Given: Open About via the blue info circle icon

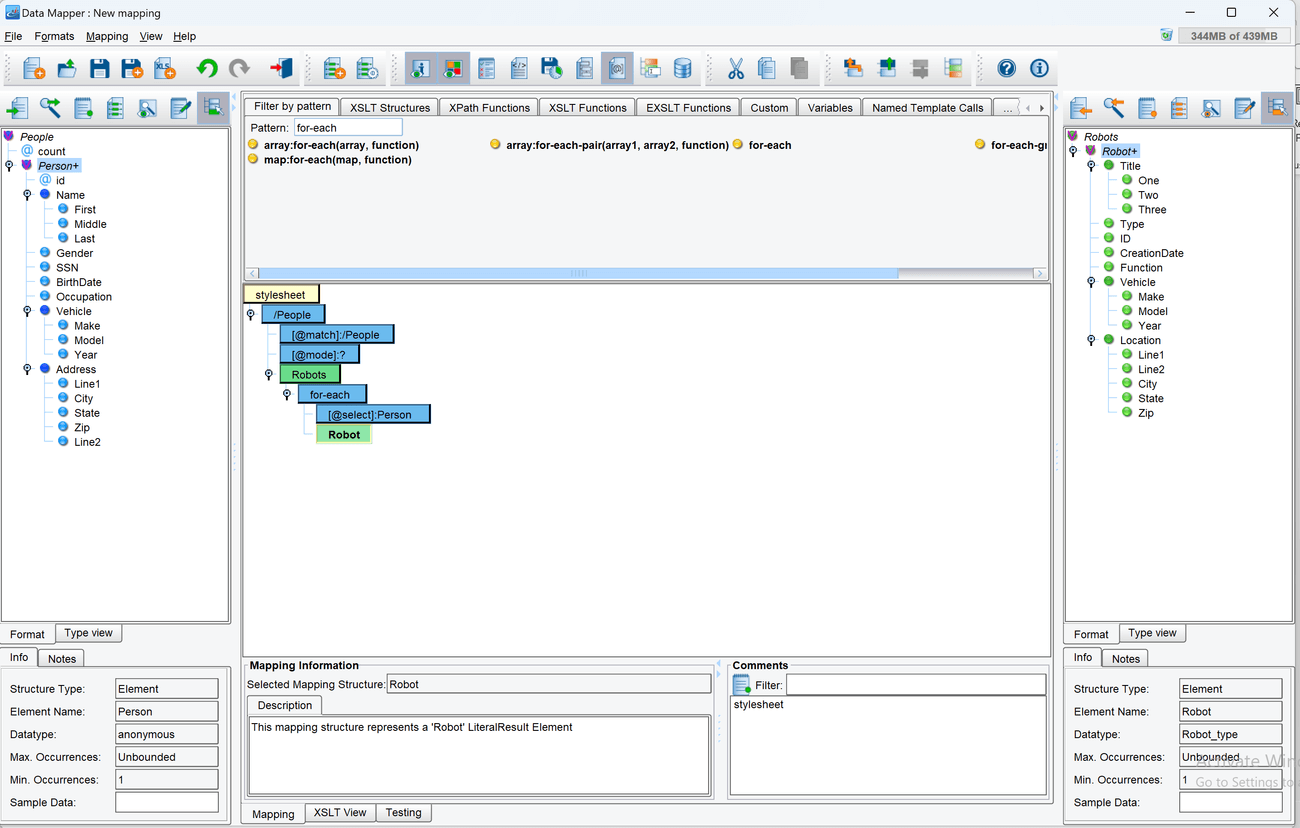Looking at the screenshot, I should pyautogui.click(x=1039, y=68).
